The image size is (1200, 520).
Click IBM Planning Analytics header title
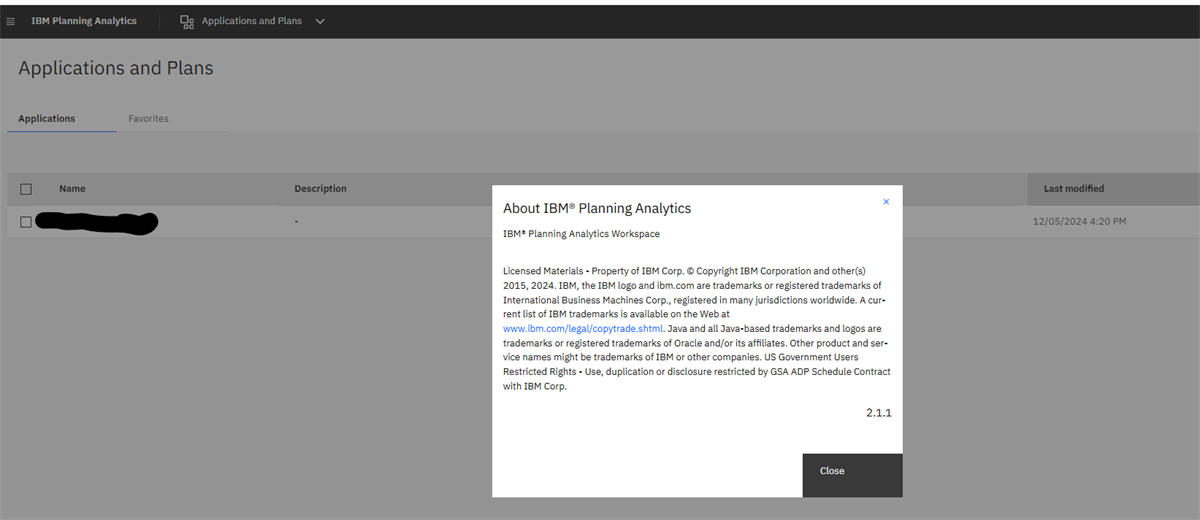pos(84,21)
